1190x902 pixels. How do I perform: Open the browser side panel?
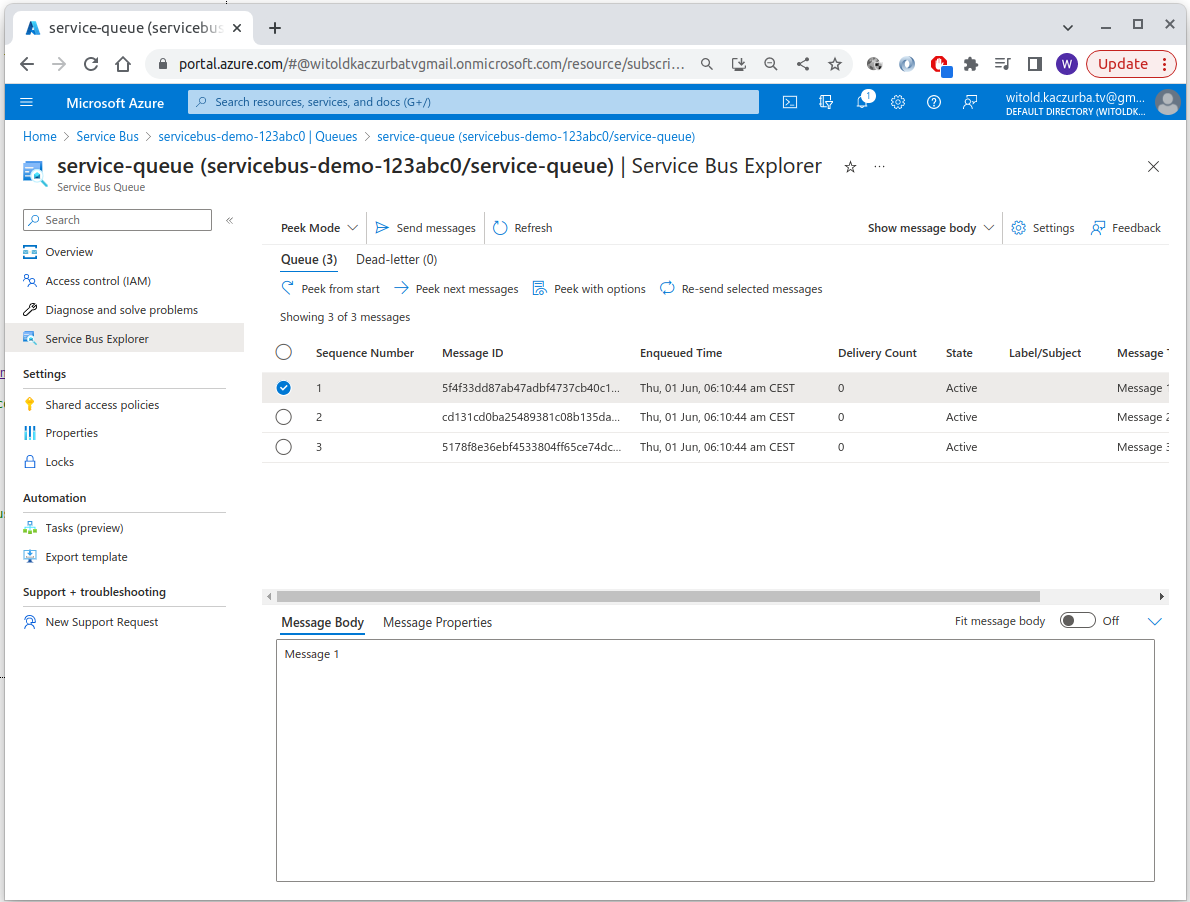[x=1034, y=64]
